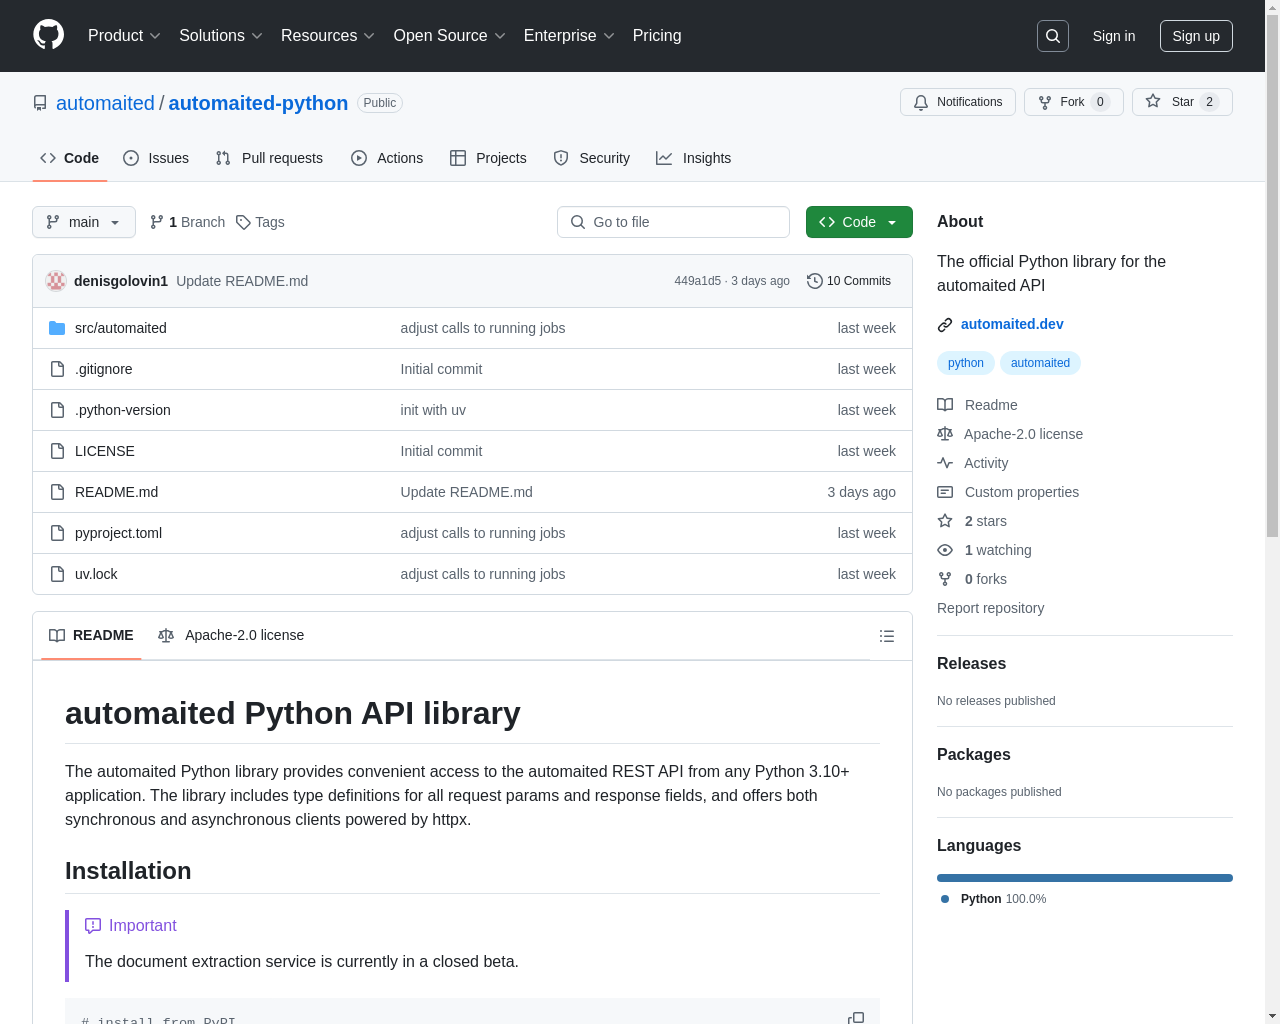Open the Pull requests tab

coord(269,158)
